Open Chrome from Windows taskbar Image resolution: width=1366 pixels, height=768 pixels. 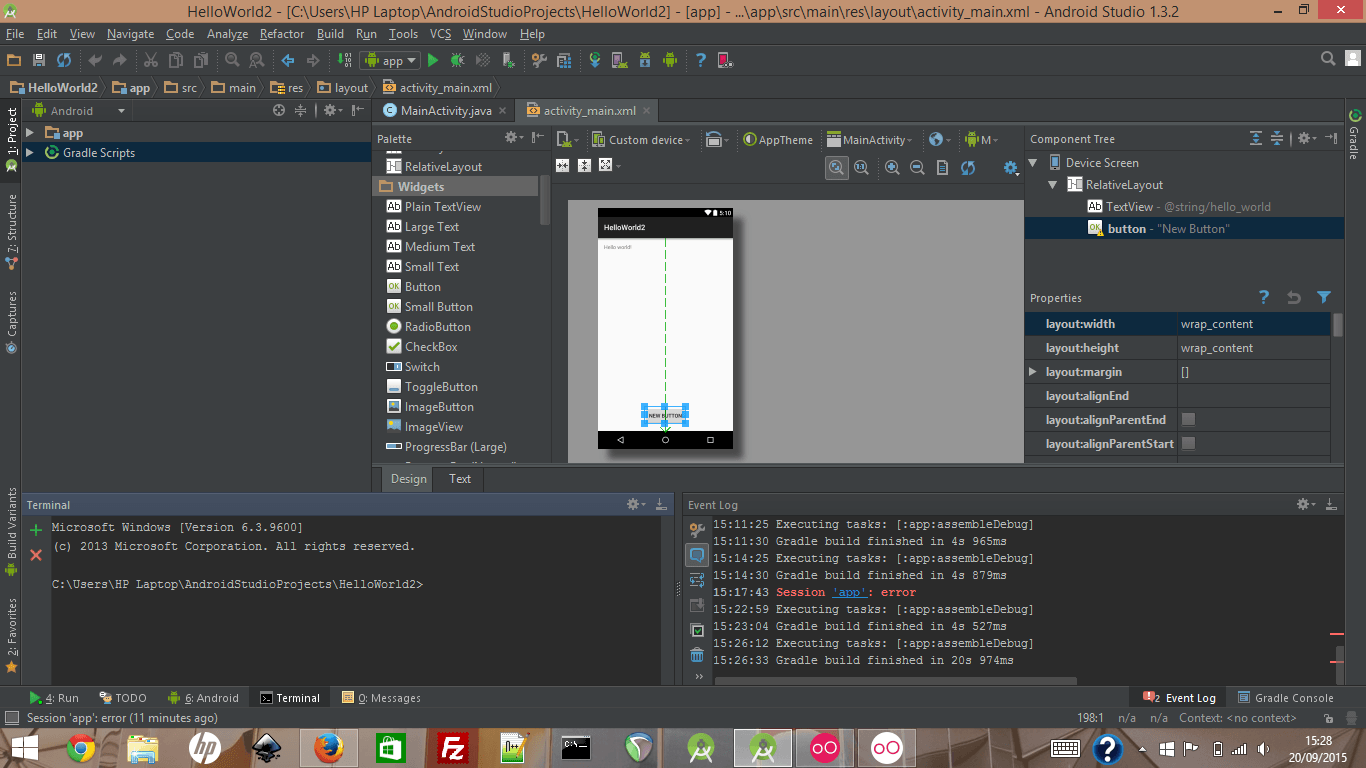click(x=82, y=747)
